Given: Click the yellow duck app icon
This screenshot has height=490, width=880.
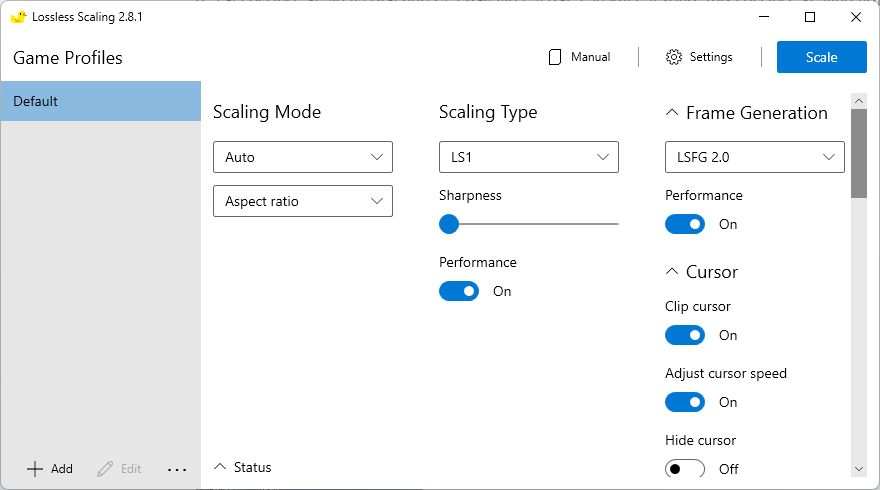Looking at the screenshot, I should [18, 17].
